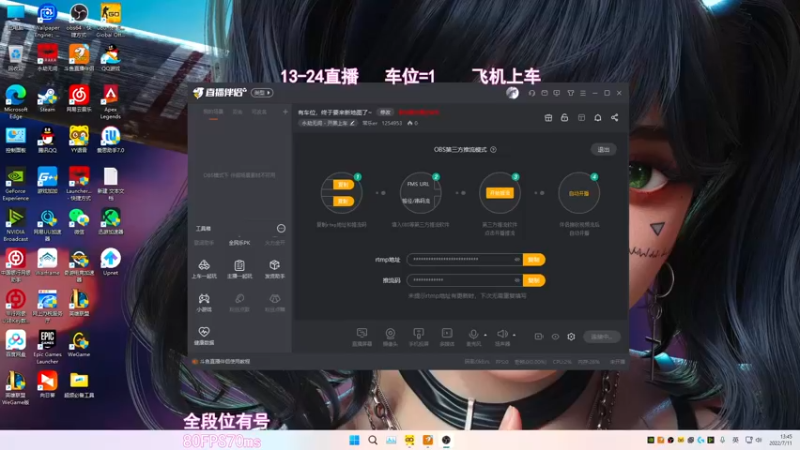Click the 退出 button to leave OBS mode

tap(604, 149)
